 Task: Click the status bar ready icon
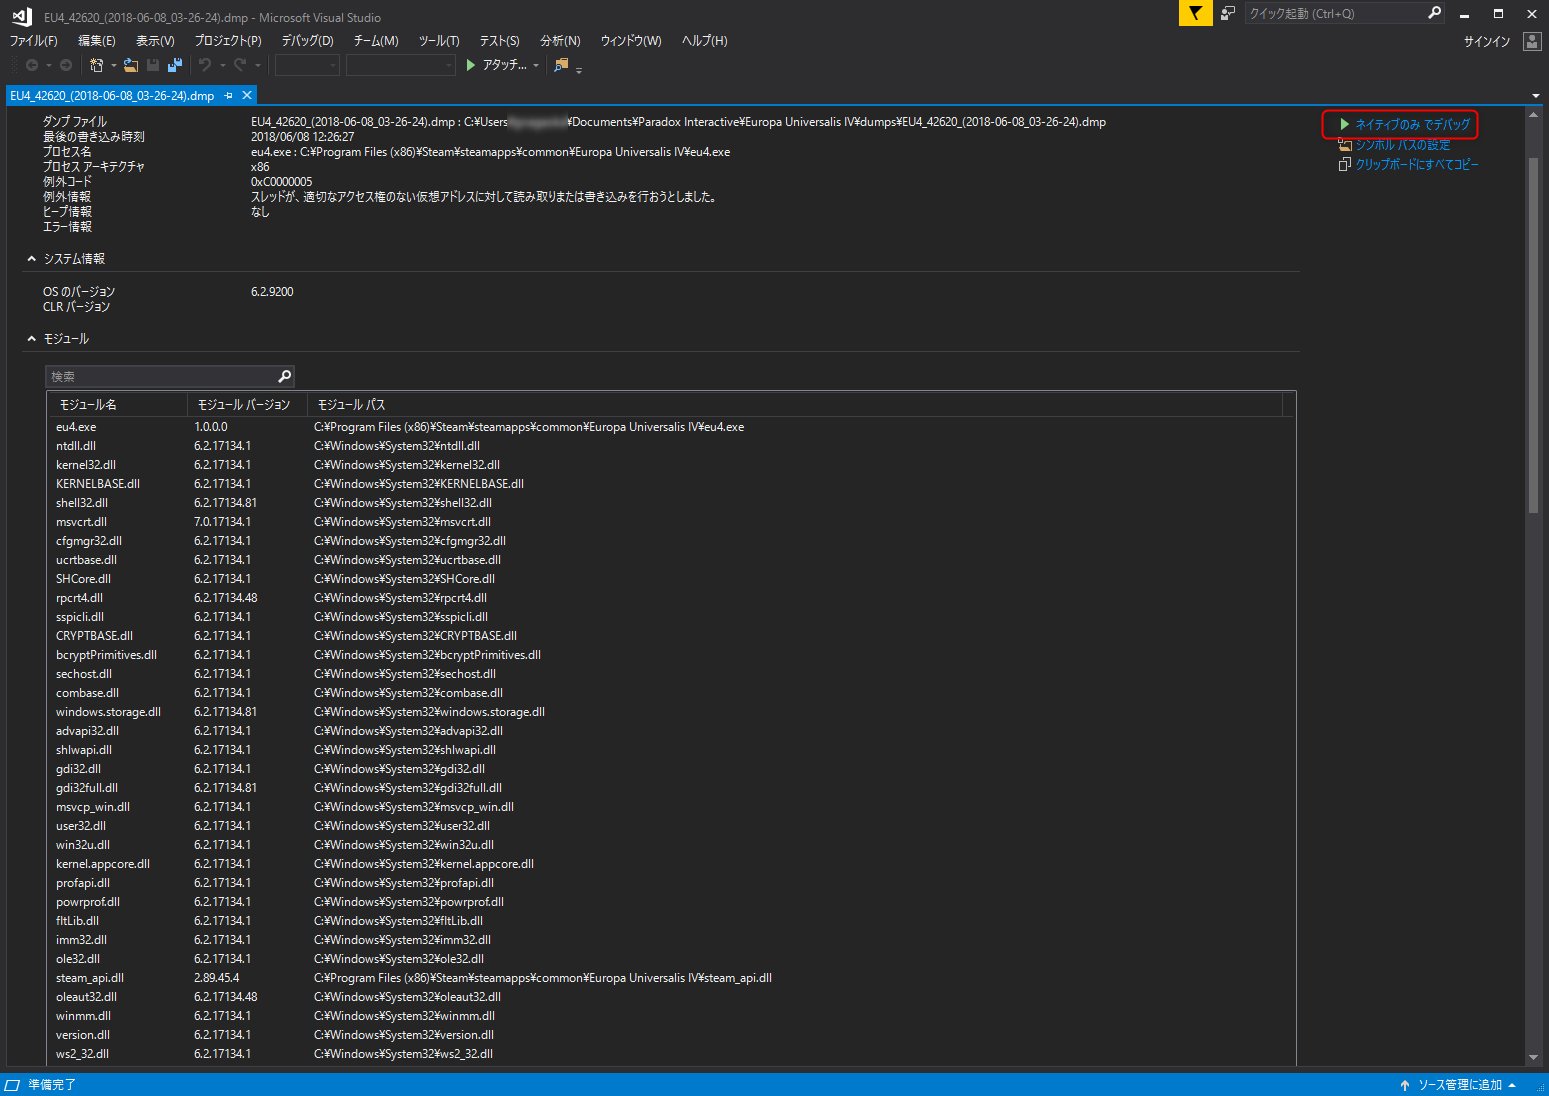(12, 1085)
